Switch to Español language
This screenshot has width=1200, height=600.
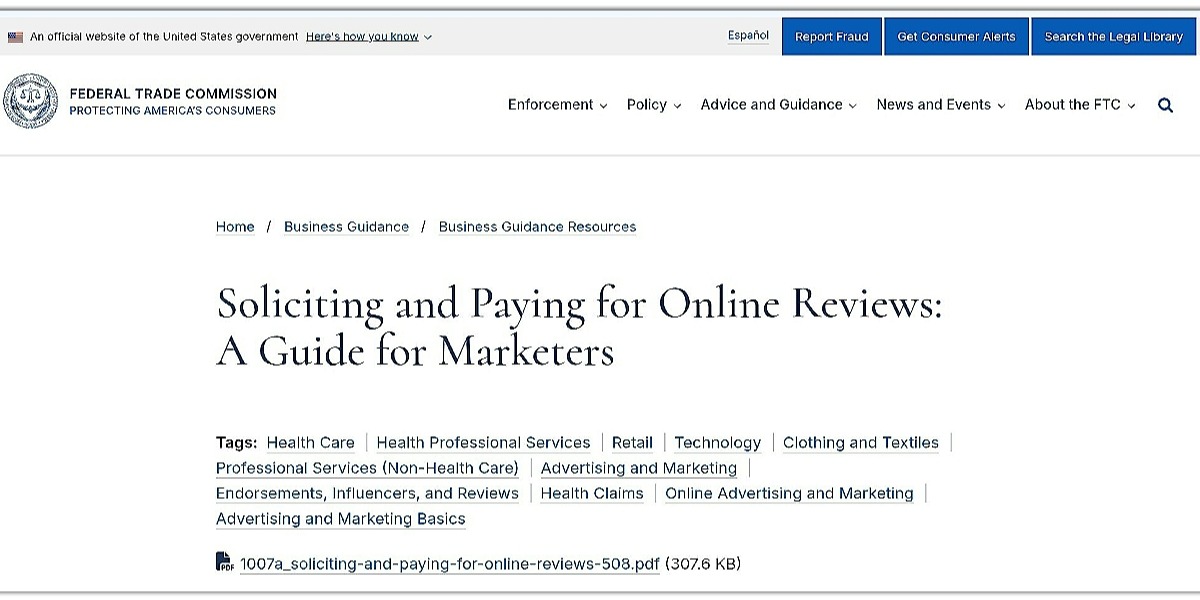748,36
